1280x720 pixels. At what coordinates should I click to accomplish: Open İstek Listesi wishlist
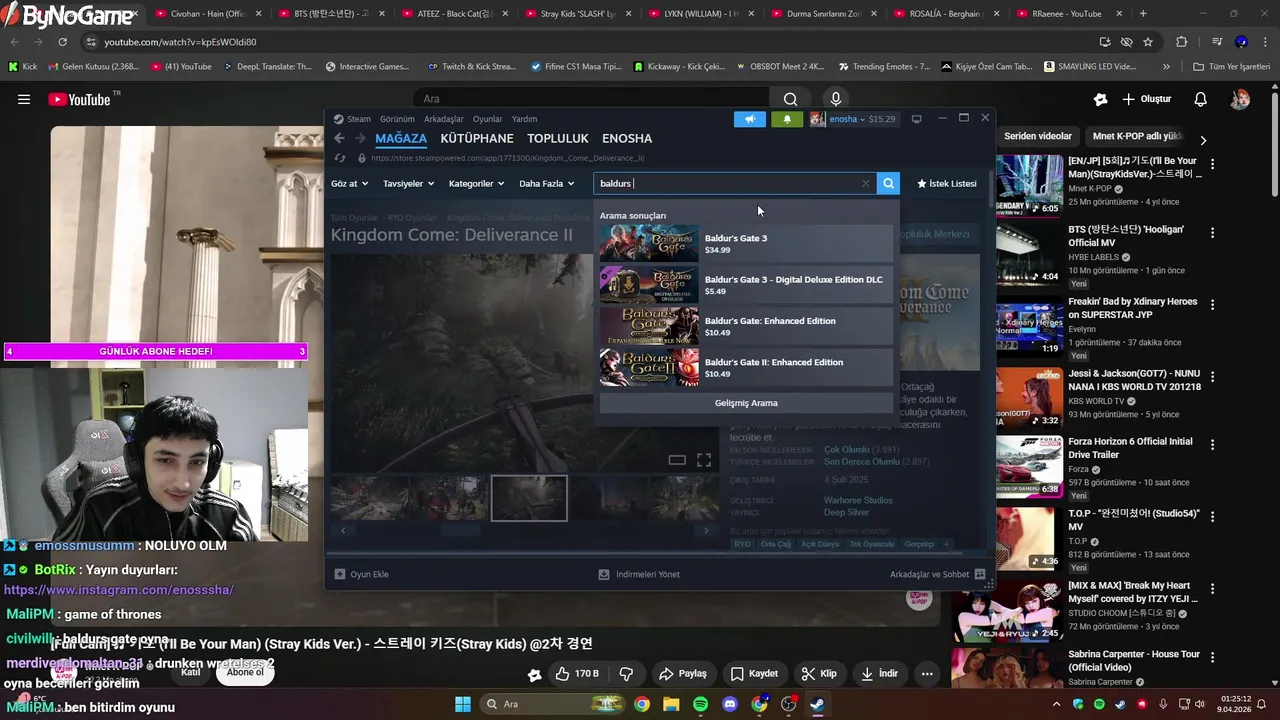[947, 184]
